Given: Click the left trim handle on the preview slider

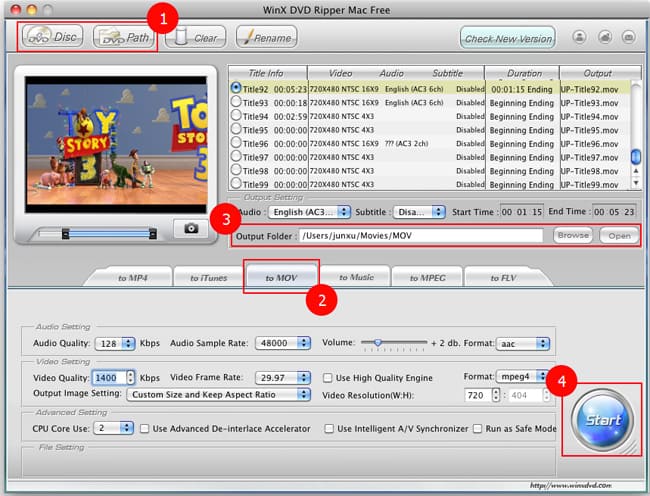Looking at the screenshot, I should 65,234.
